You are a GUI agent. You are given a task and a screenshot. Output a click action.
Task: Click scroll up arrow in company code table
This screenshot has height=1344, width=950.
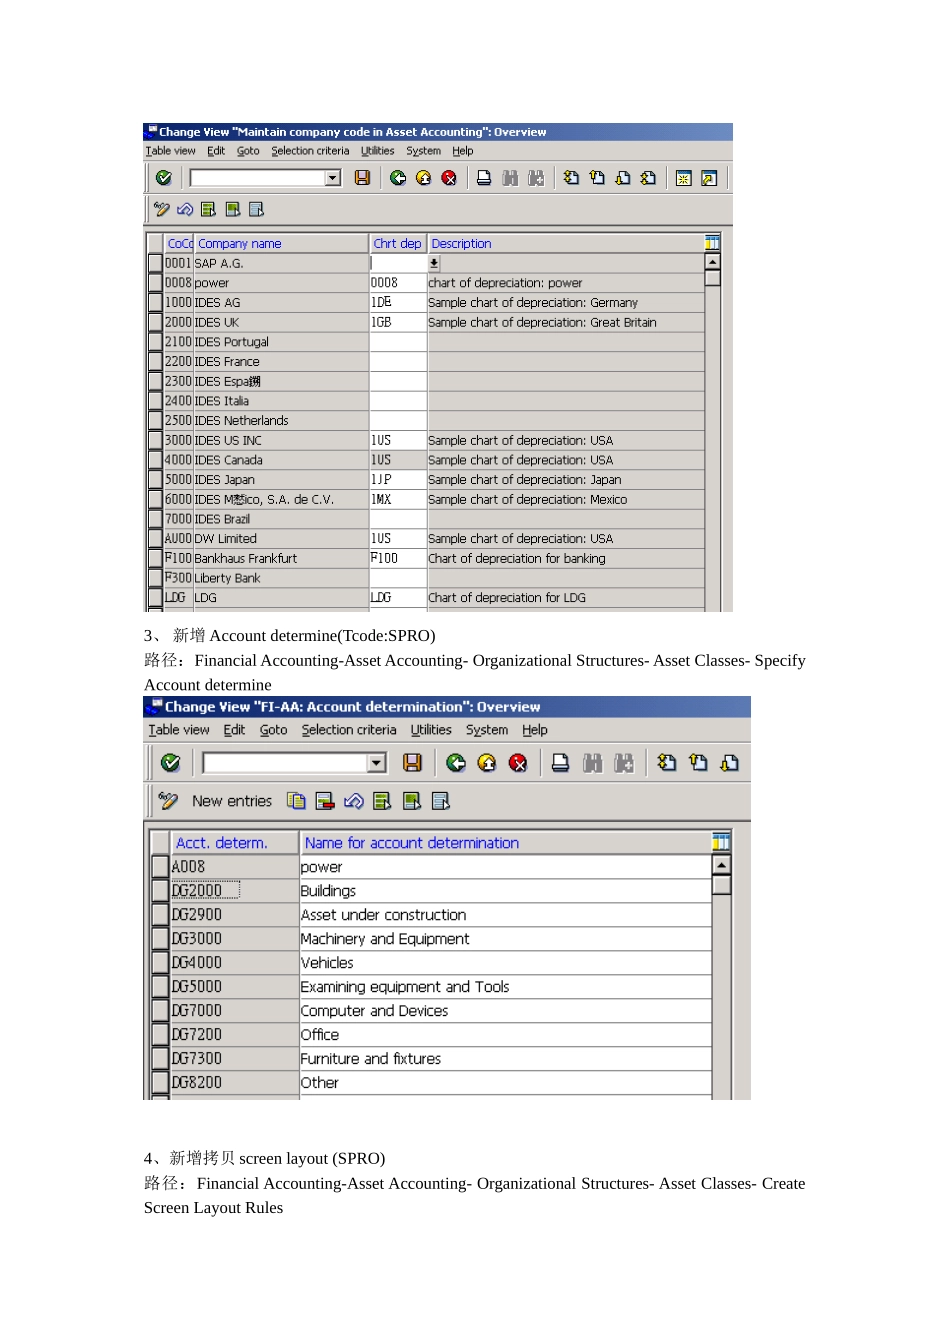(712, 262)
